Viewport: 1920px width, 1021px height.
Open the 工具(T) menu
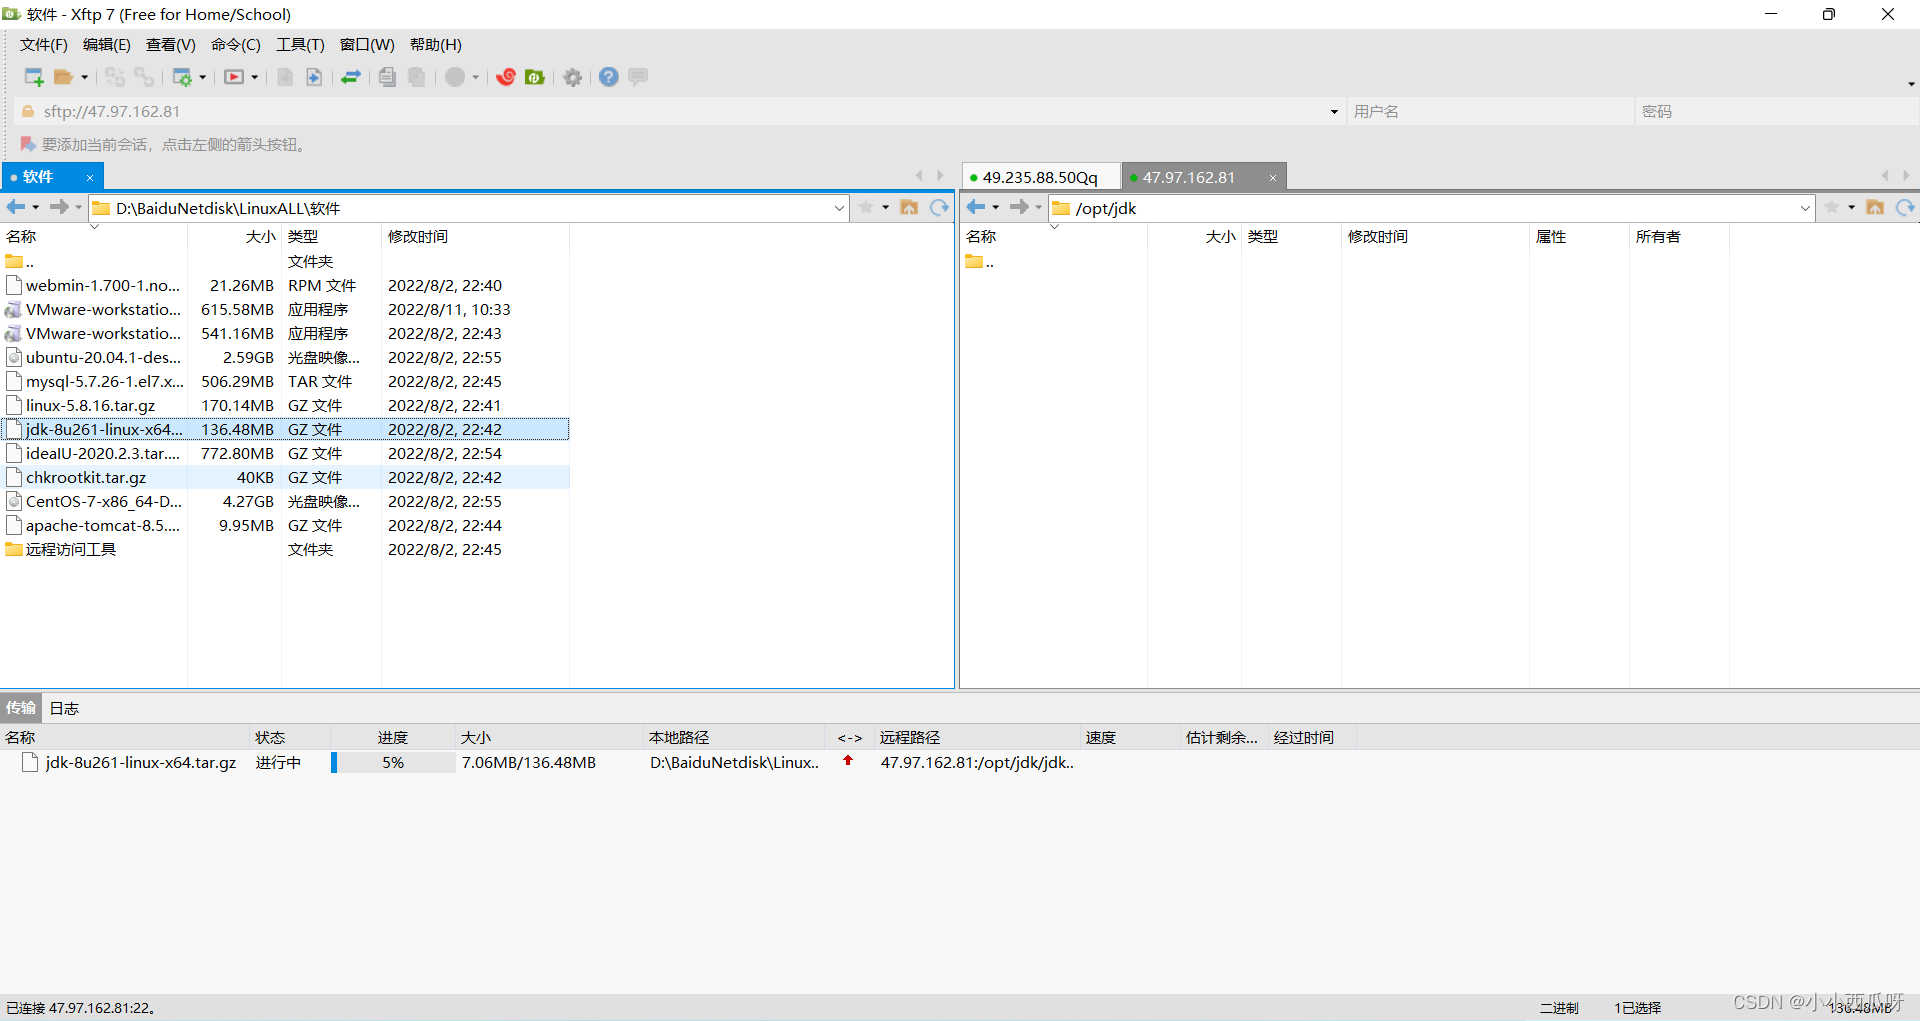coord(299,45)
